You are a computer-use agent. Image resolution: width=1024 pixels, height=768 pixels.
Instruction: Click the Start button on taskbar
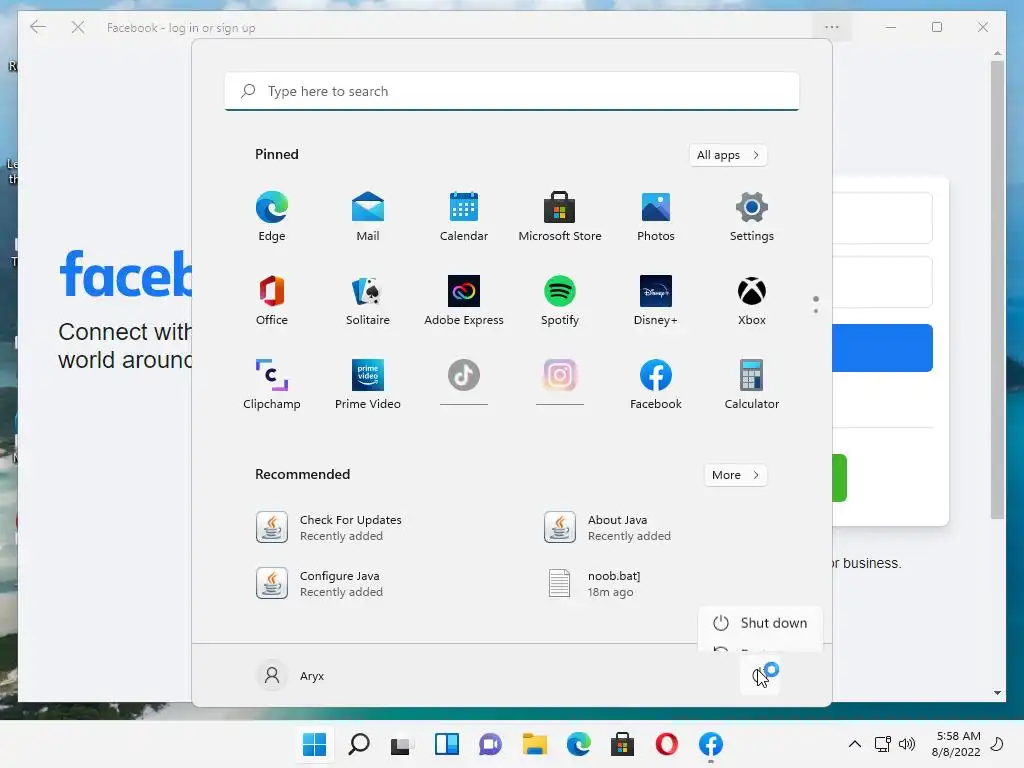point(314,744)
